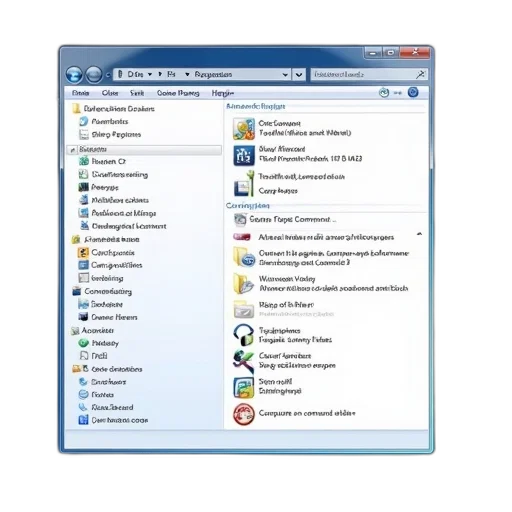This screenshot has height=512, width=512.
Task: Collapse the section using small up arrow at right
Action: pos(420,234)
